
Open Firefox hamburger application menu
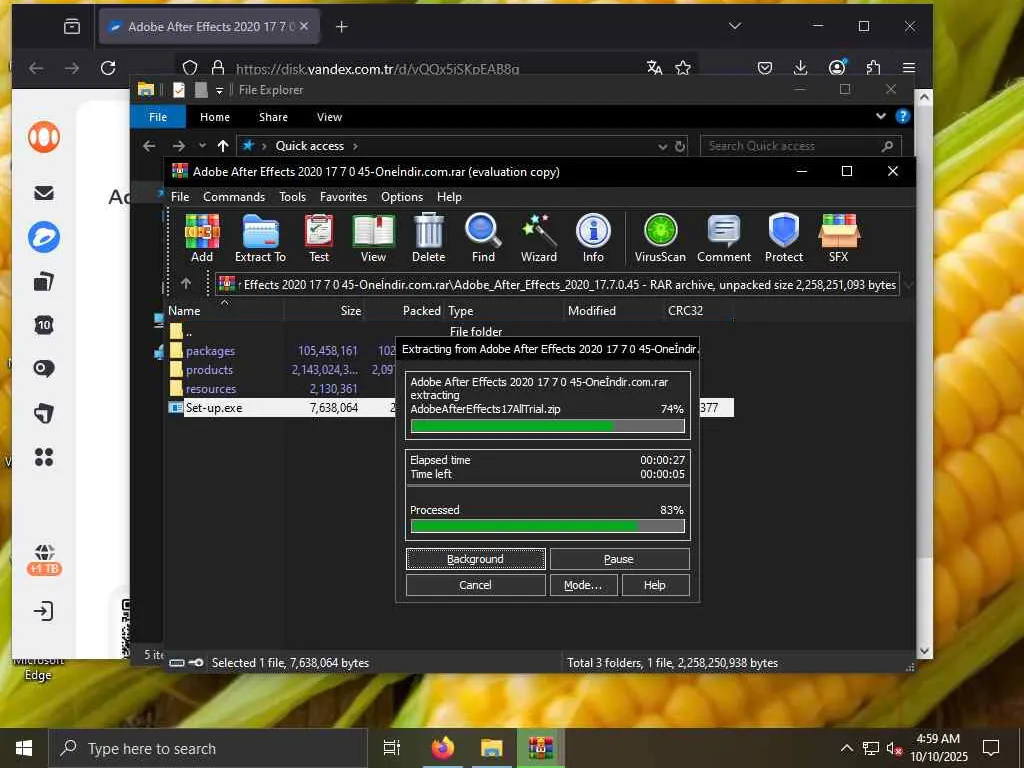(908, 67)
